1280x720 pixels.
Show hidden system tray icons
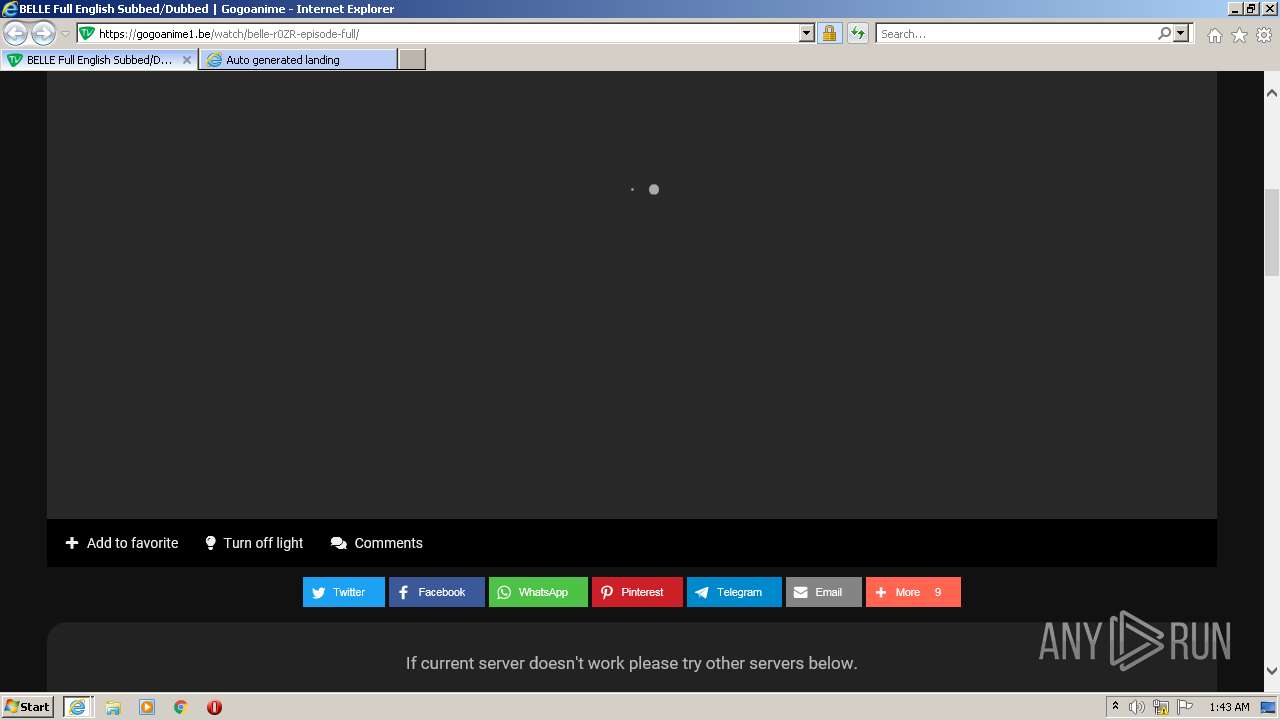[1115, 707]
